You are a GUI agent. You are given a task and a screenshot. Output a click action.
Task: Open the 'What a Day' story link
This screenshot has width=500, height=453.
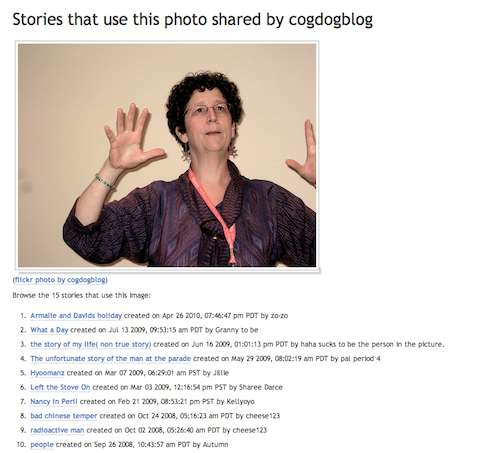pyautogui.click(x=49, y=330)
